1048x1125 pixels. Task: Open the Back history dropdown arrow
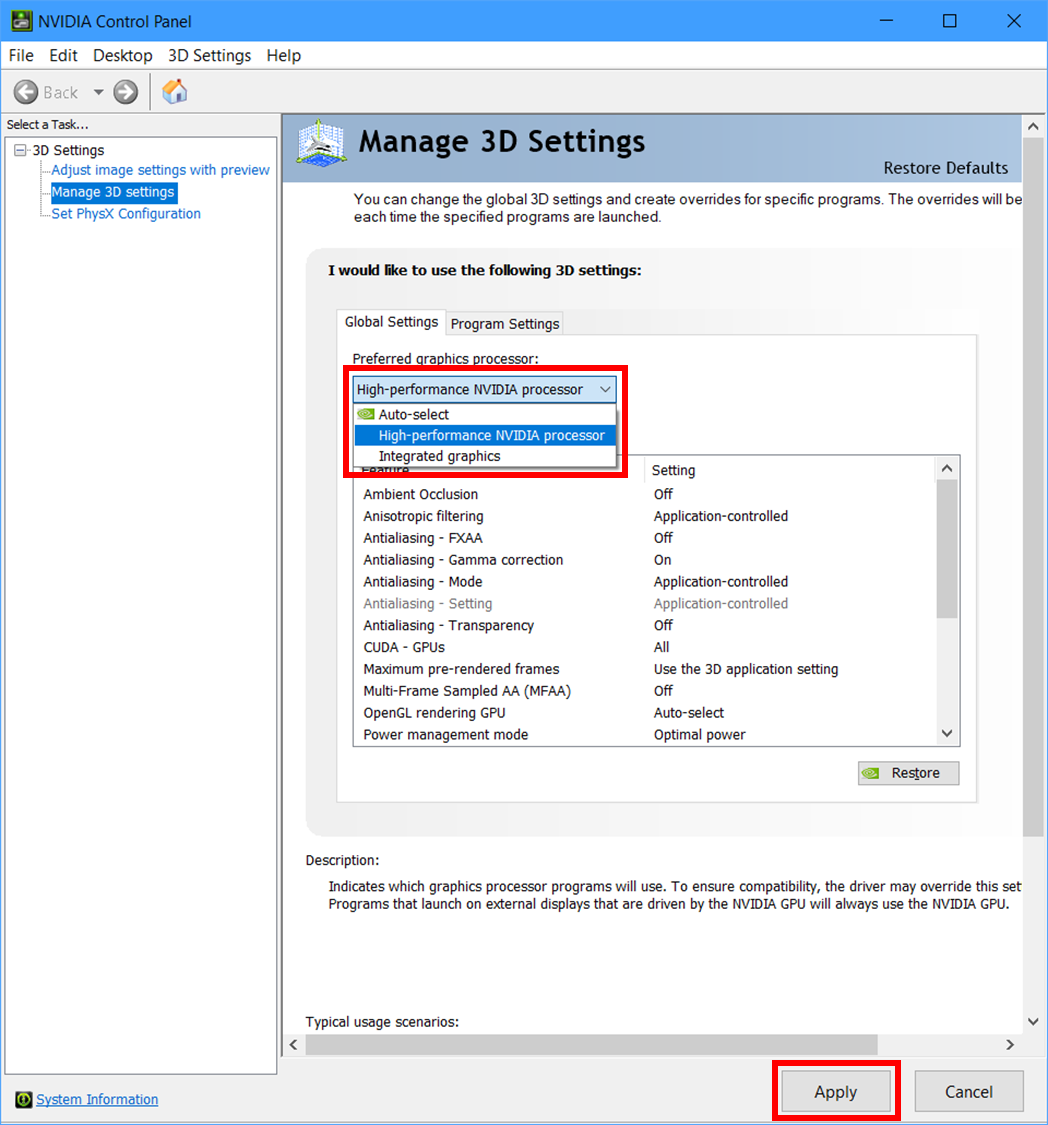(98, 92)
